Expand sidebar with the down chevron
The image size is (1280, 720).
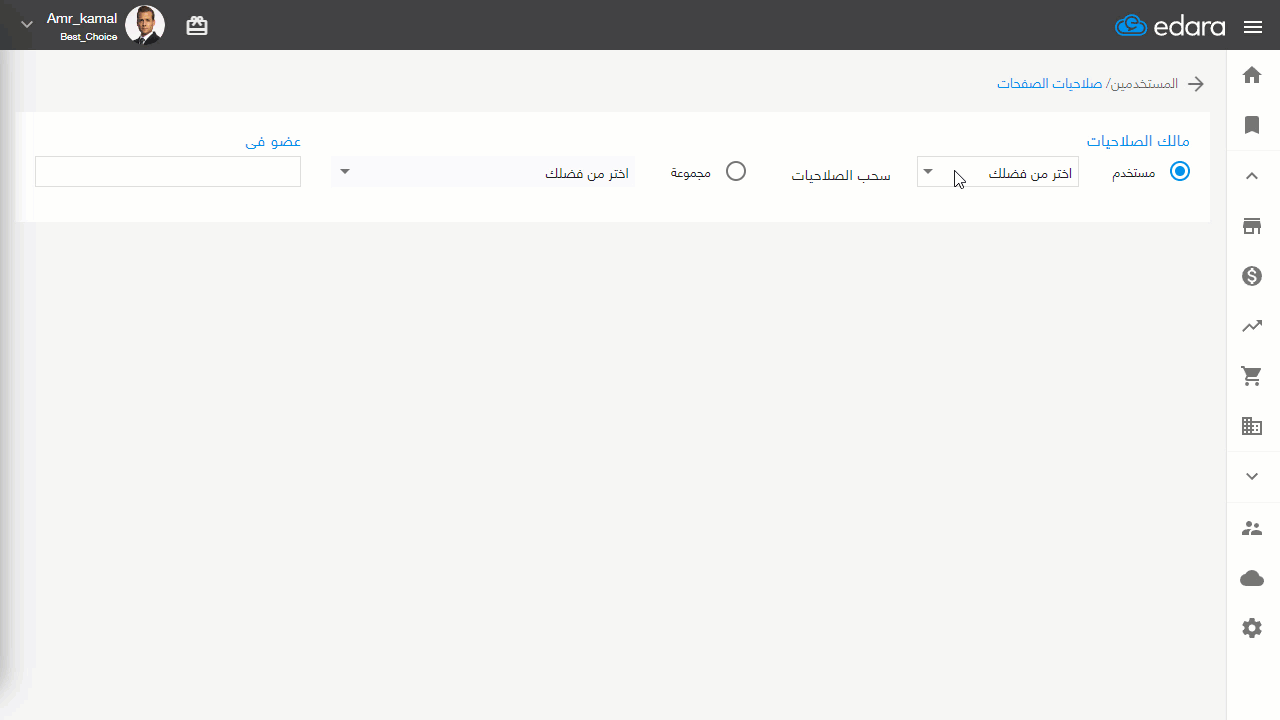pyautogui.click(x=1252, y=477)
